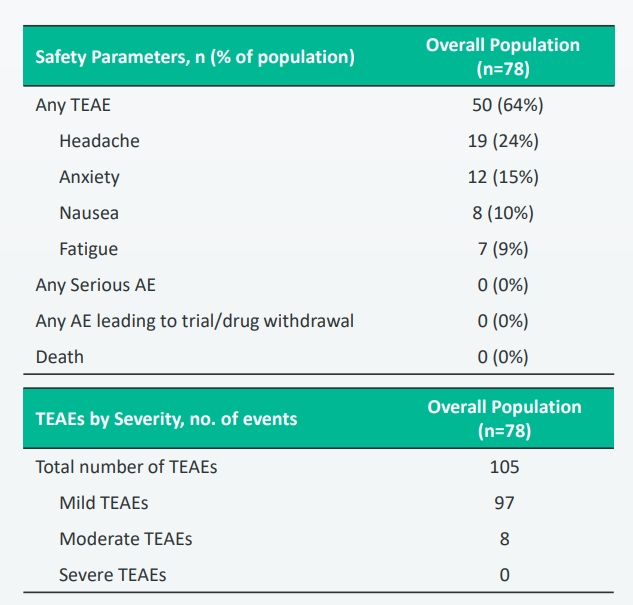Click the "Moderate TEAEs" row label
Screen dimensions: 633x605
point(125,539)
